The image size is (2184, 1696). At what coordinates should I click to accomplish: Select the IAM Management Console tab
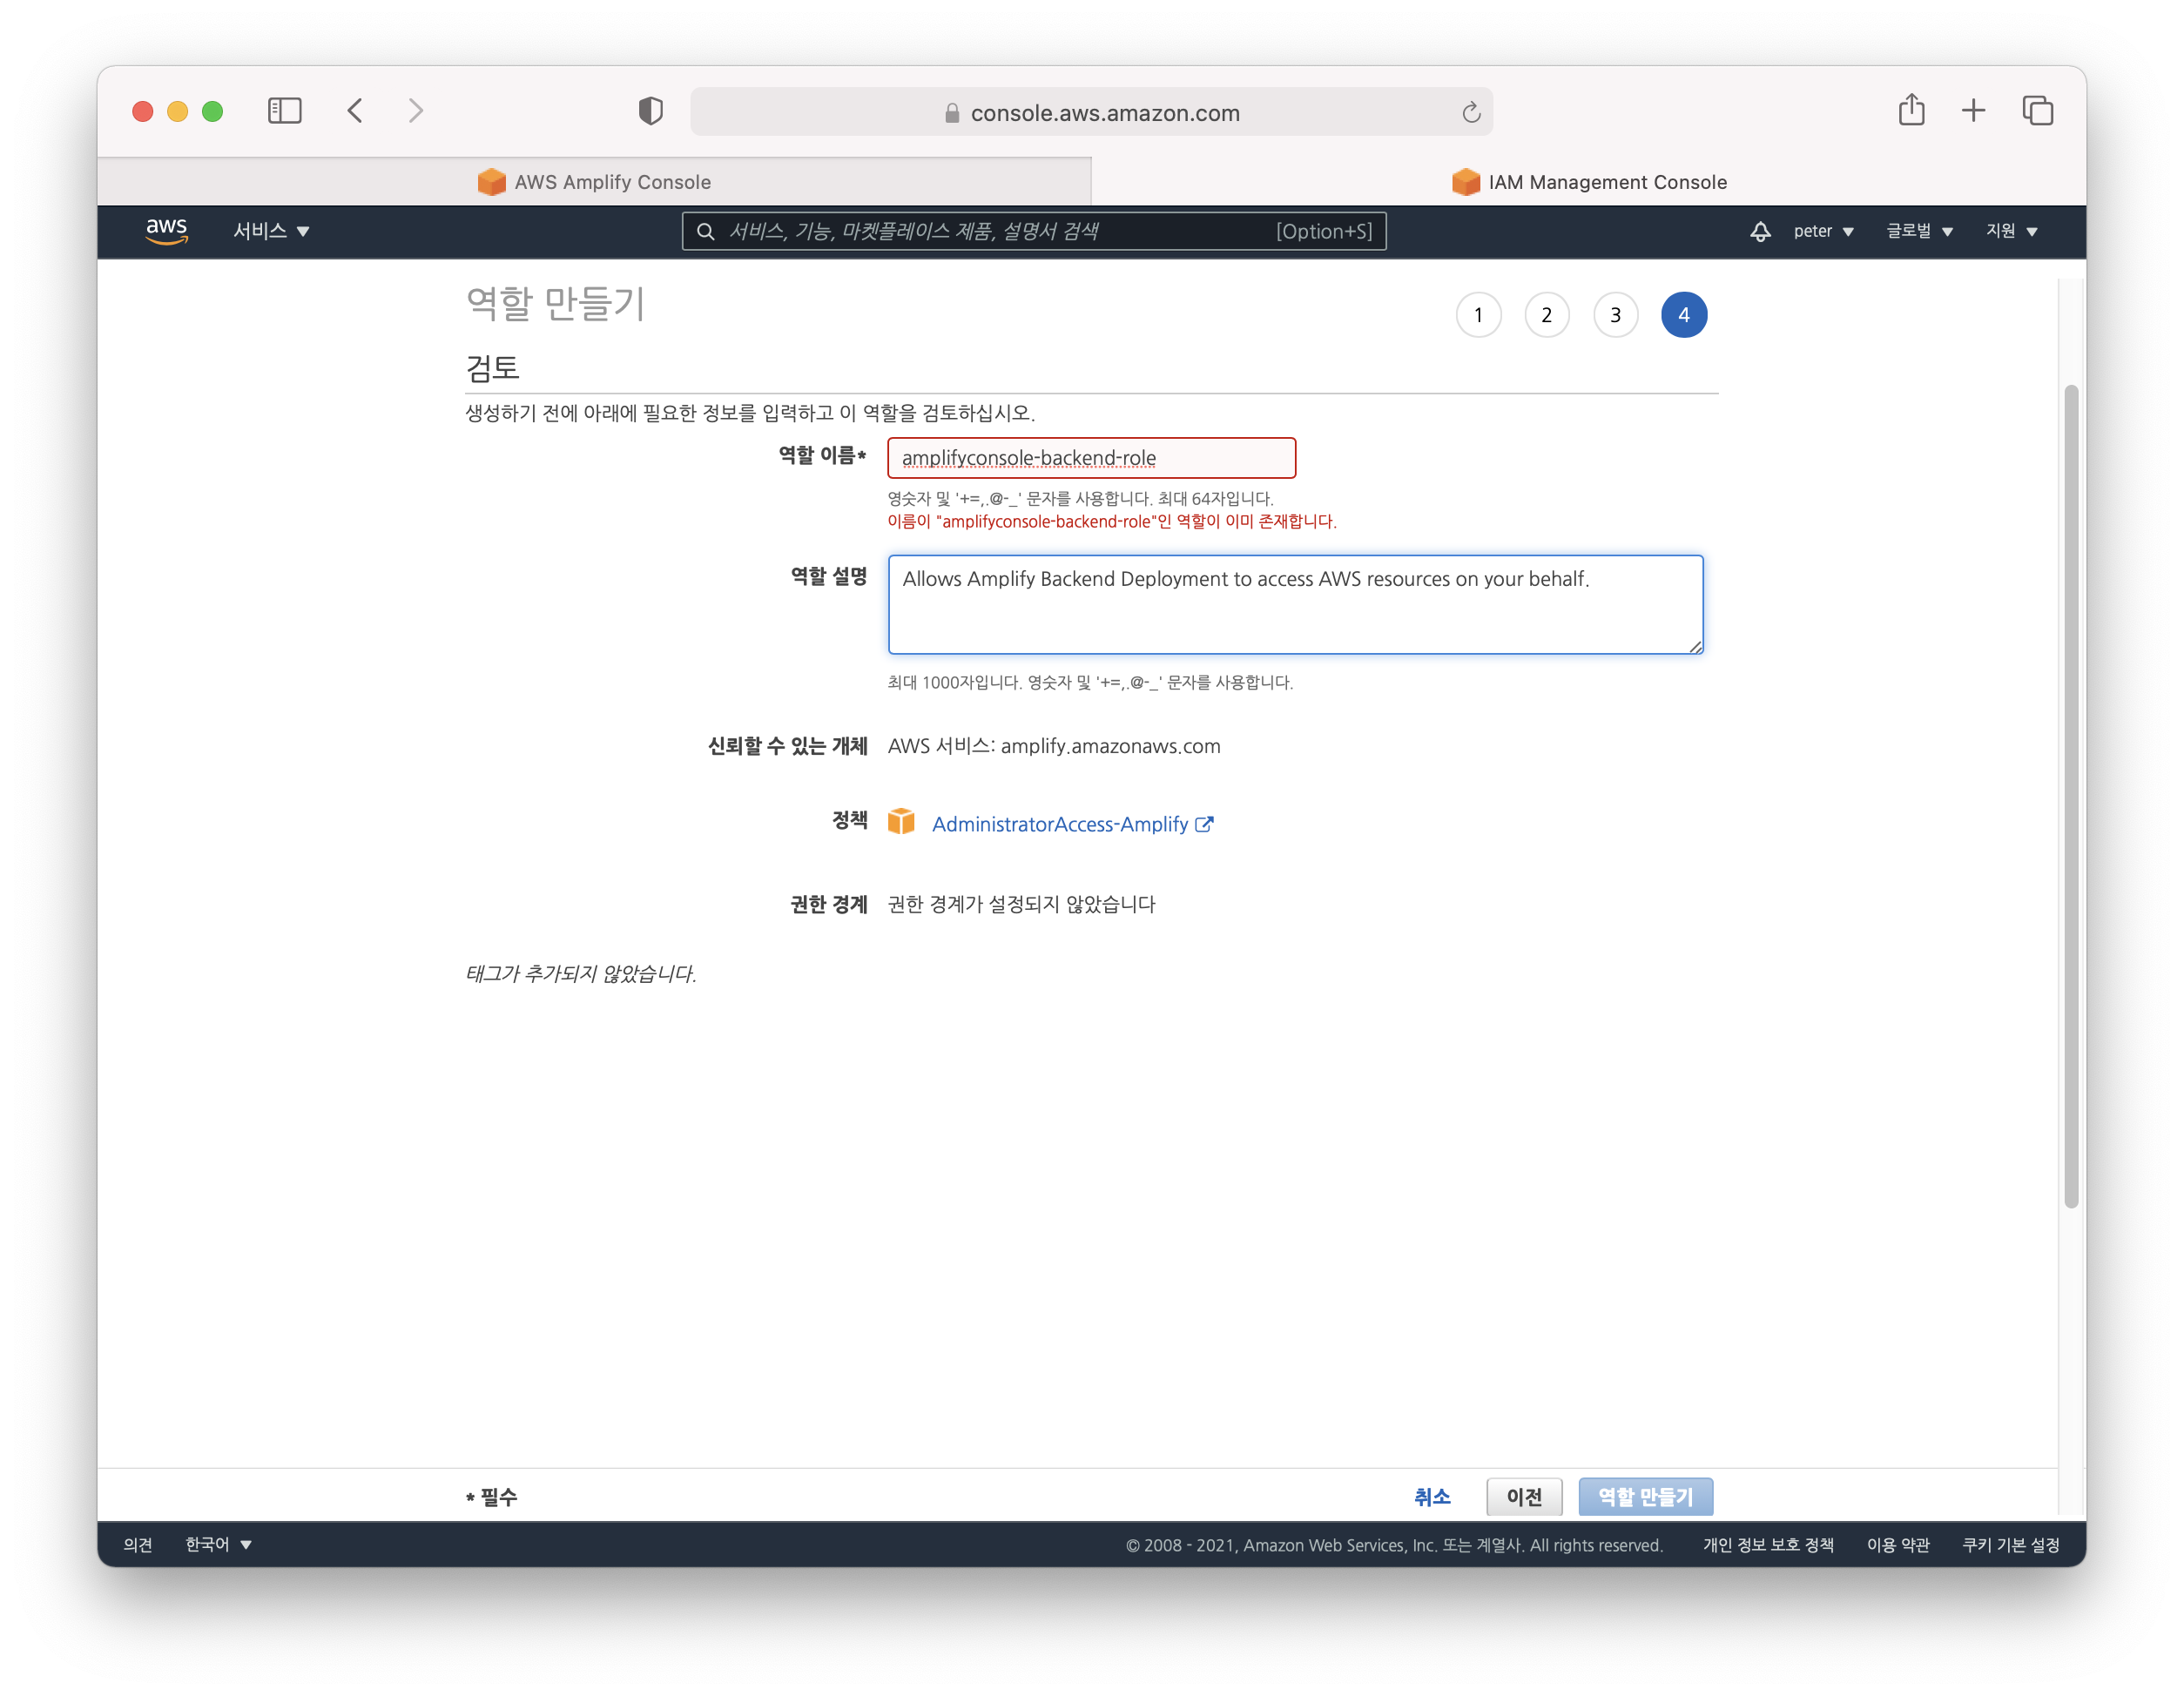click(x=1589, y=182)
